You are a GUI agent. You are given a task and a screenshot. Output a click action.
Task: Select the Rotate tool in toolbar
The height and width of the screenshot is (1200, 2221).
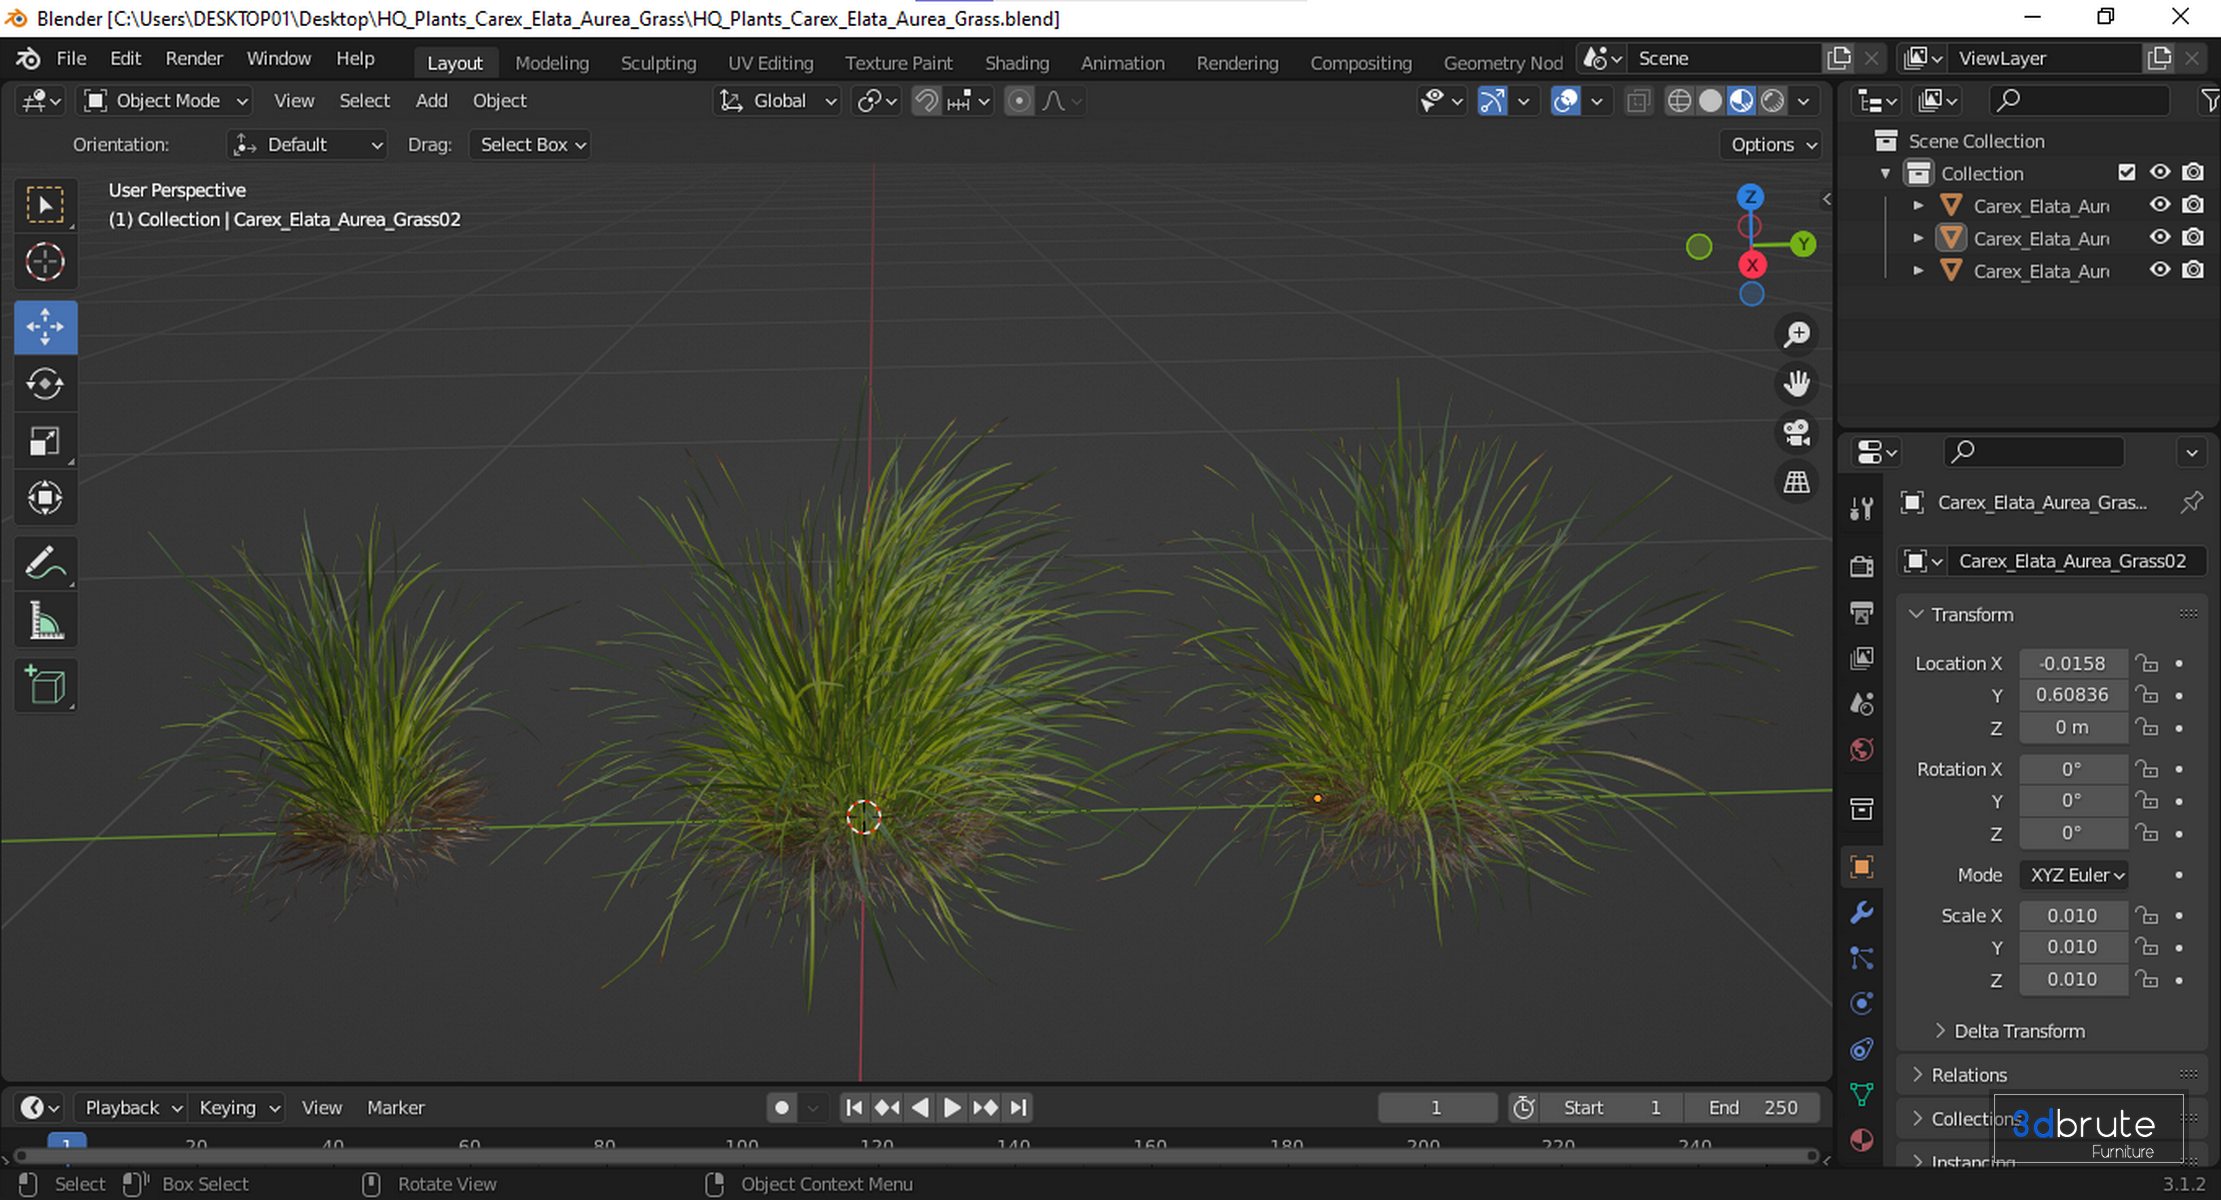click(x=45, y=384)
